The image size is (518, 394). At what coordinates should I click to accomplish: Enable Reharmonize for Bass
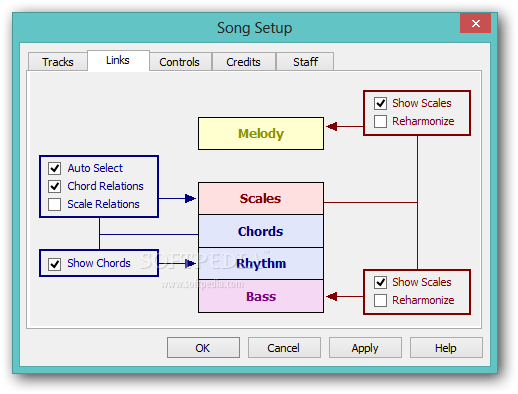(x=380, y=300)
